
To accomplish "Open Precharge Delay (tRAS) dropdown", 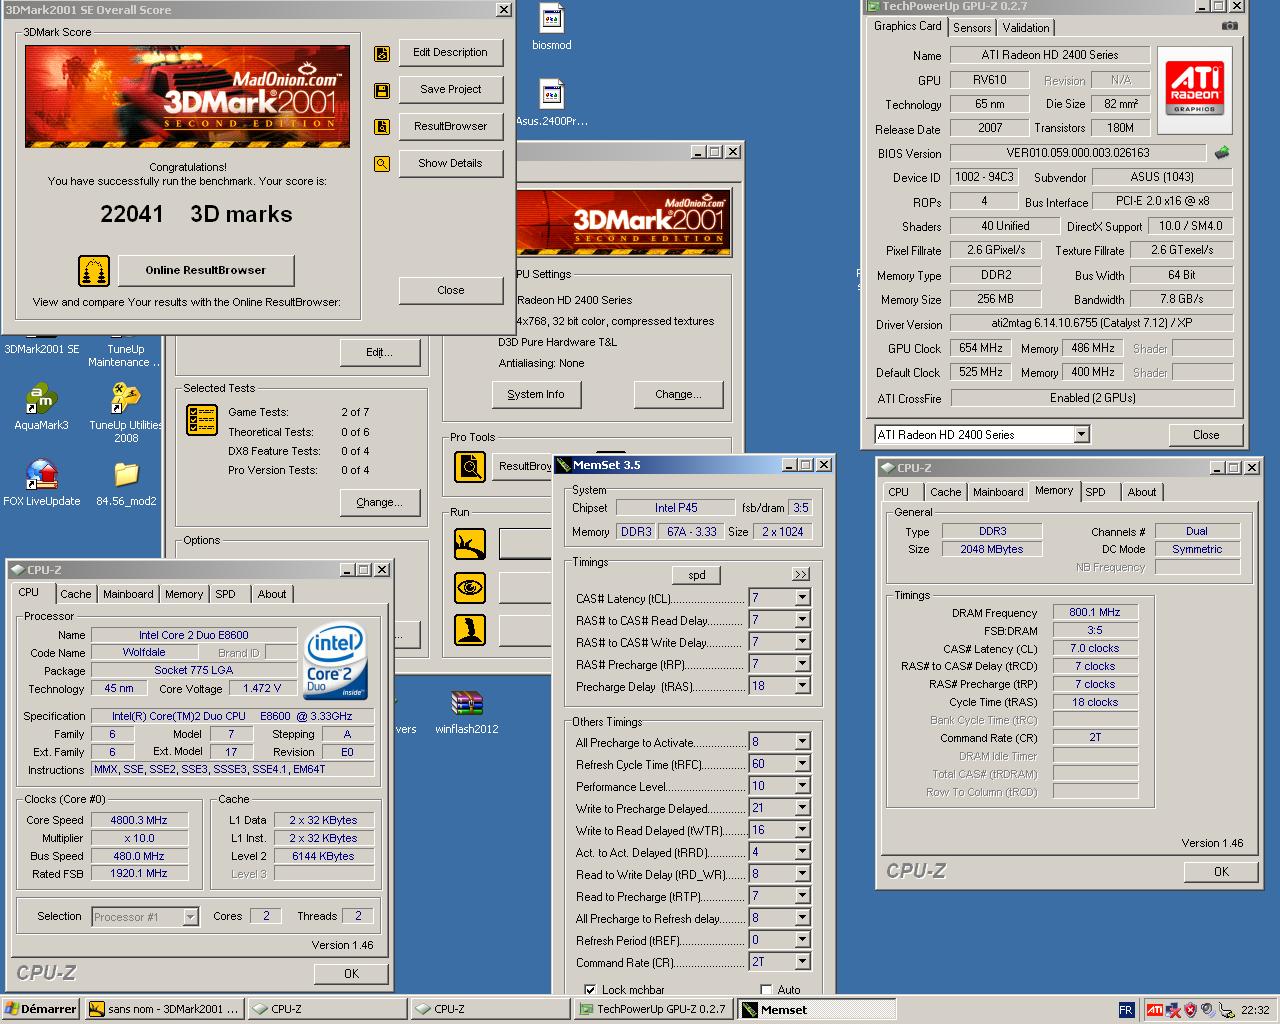I will click(x=801, y=686).
